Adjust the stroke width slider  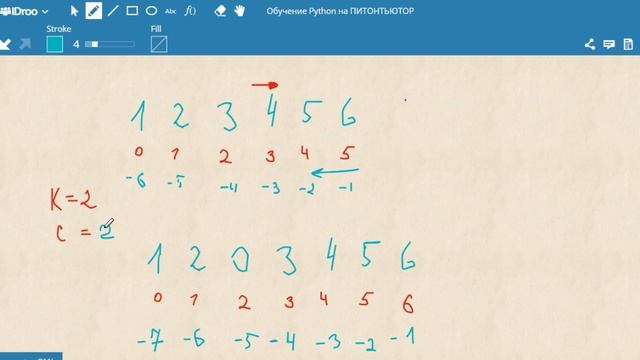110,44
